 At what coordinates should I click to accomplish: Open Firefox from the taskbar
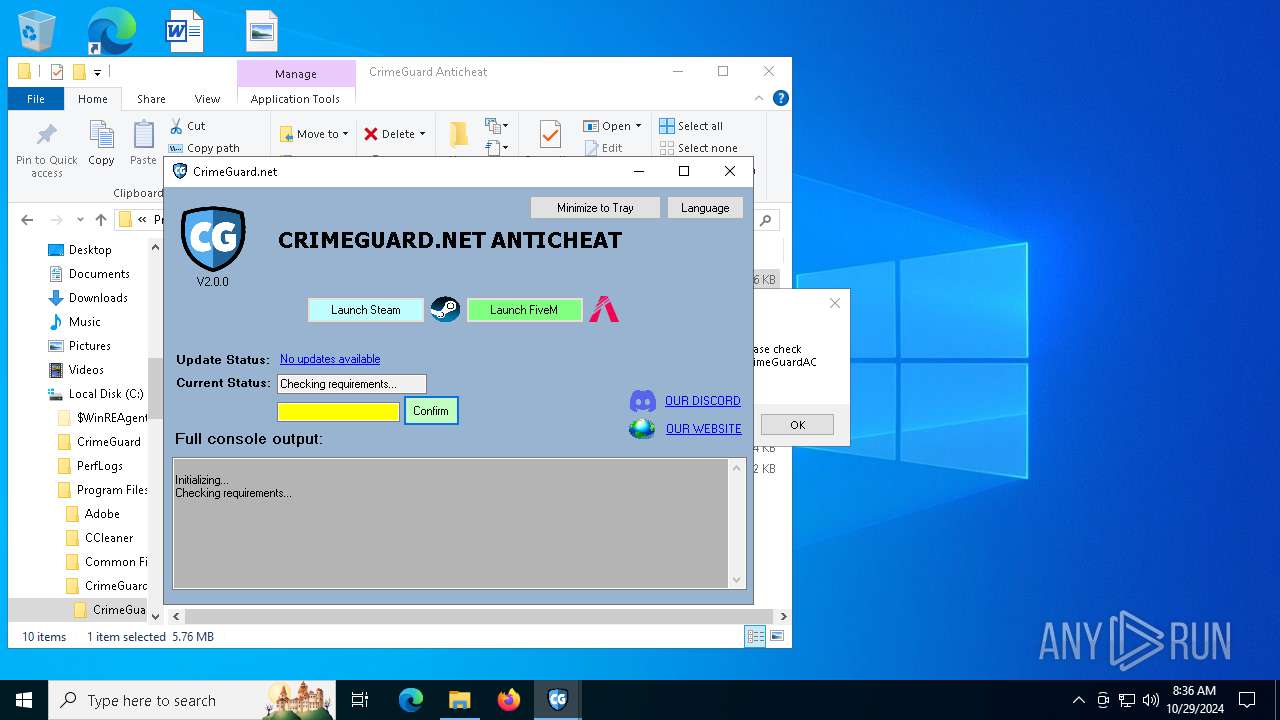coord(509,700)
